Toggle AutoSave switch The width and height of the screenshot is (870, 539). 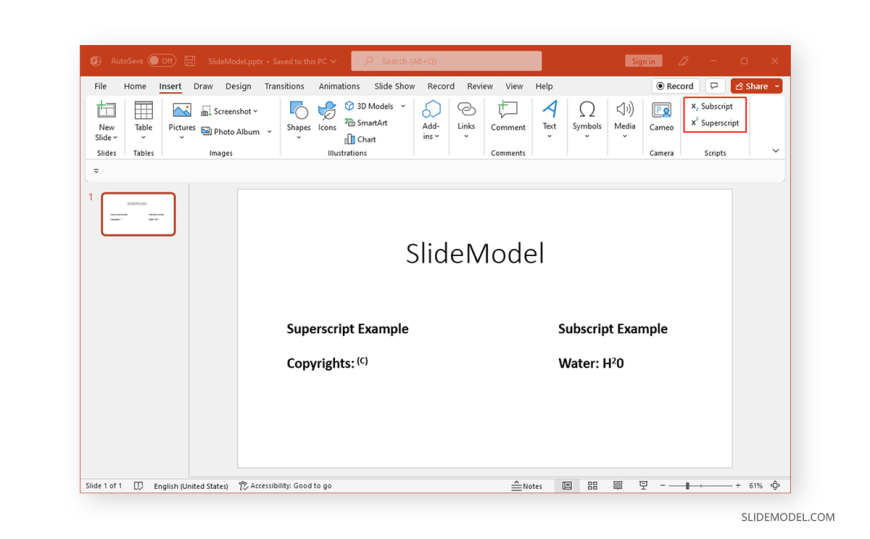(161, 61)
